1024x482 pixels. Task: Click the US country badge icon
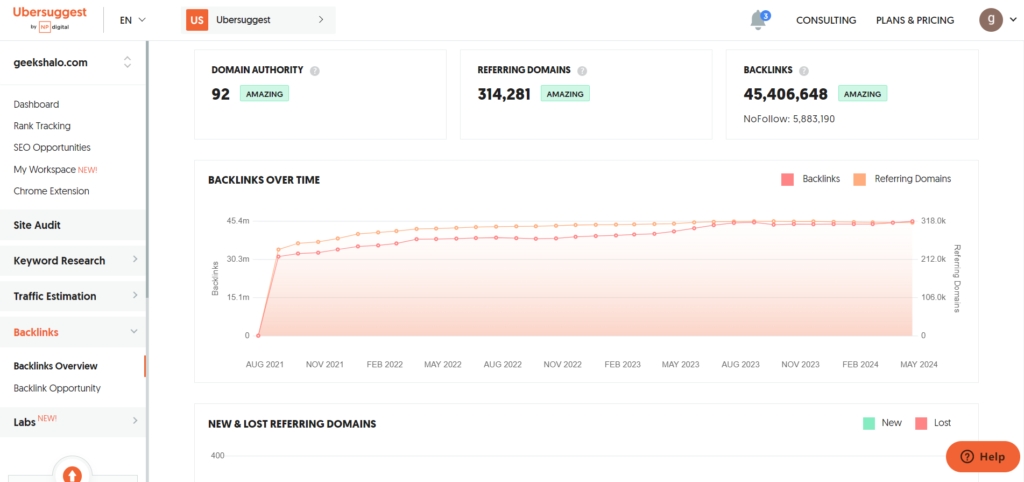tap(197, 20)
